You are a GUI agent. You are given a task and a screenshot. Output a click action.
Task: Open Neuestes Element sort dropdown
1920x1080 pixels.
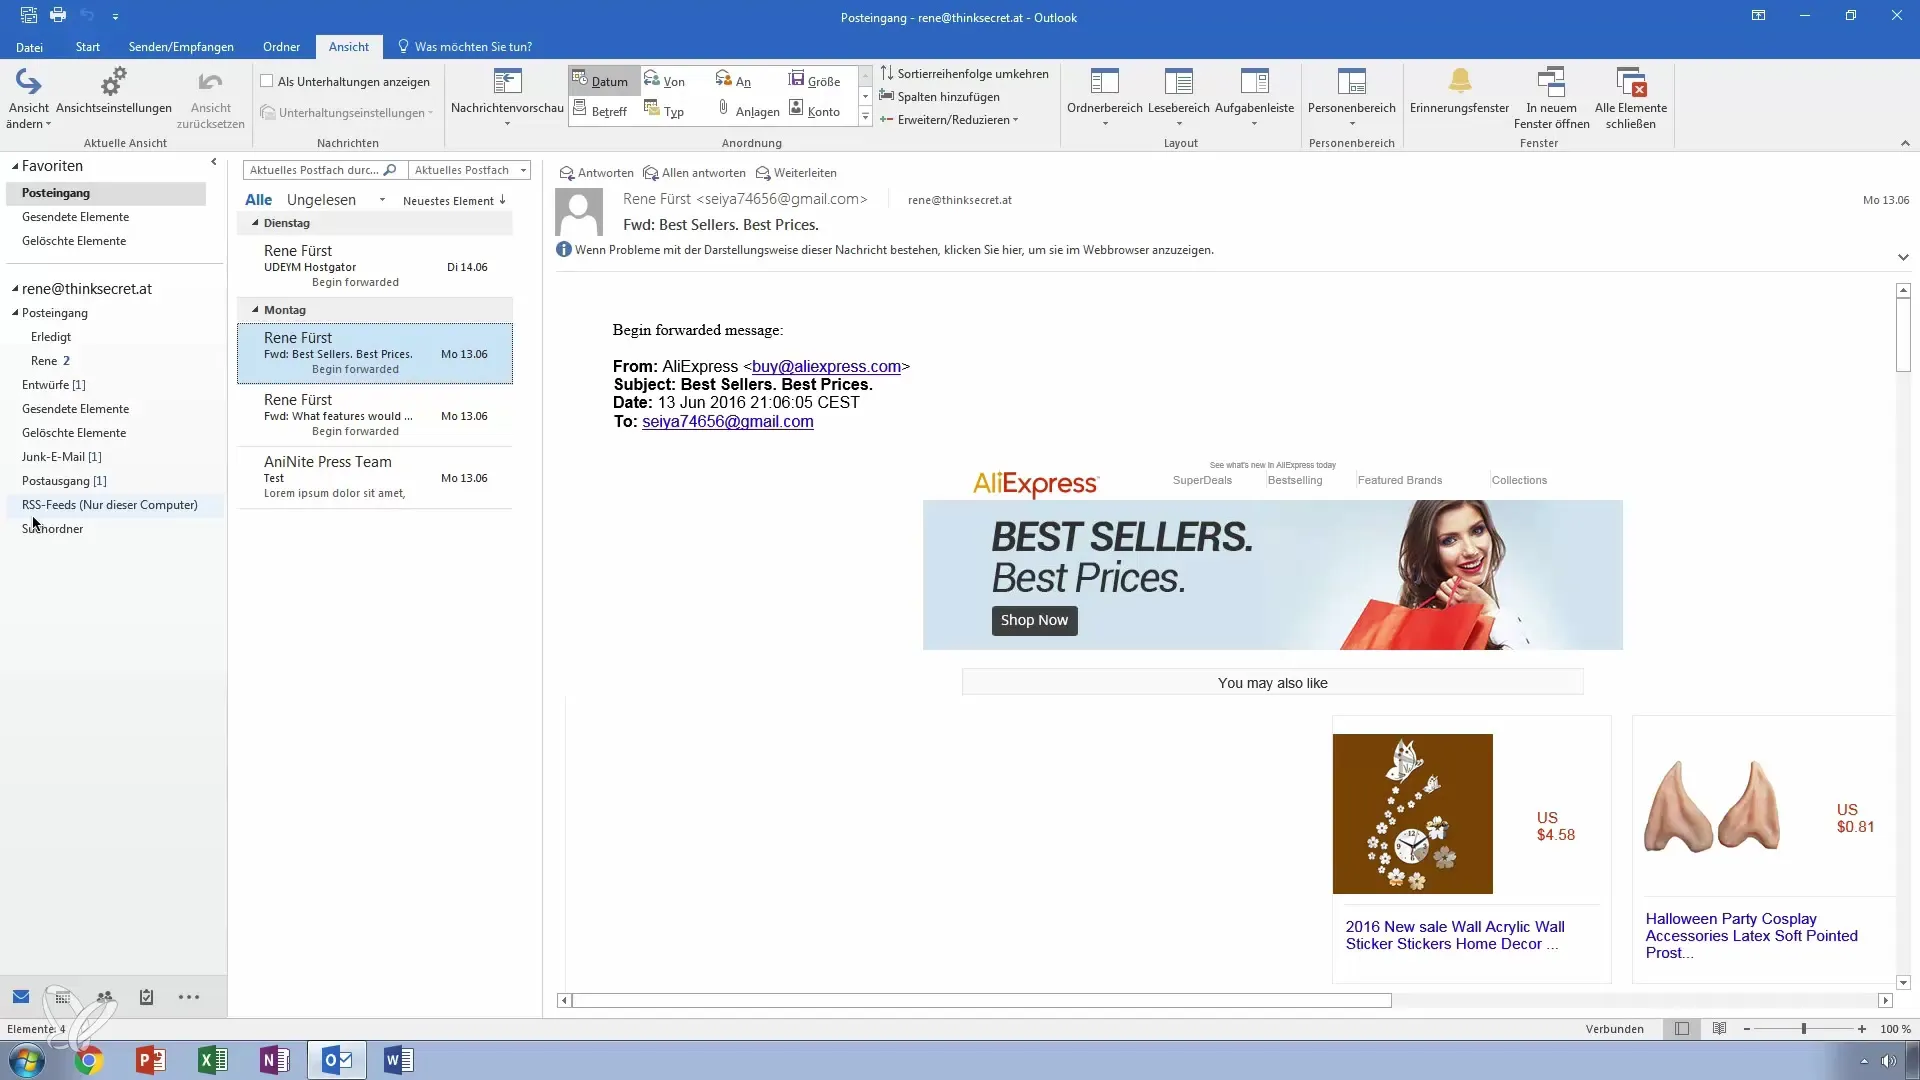point(454,200)
